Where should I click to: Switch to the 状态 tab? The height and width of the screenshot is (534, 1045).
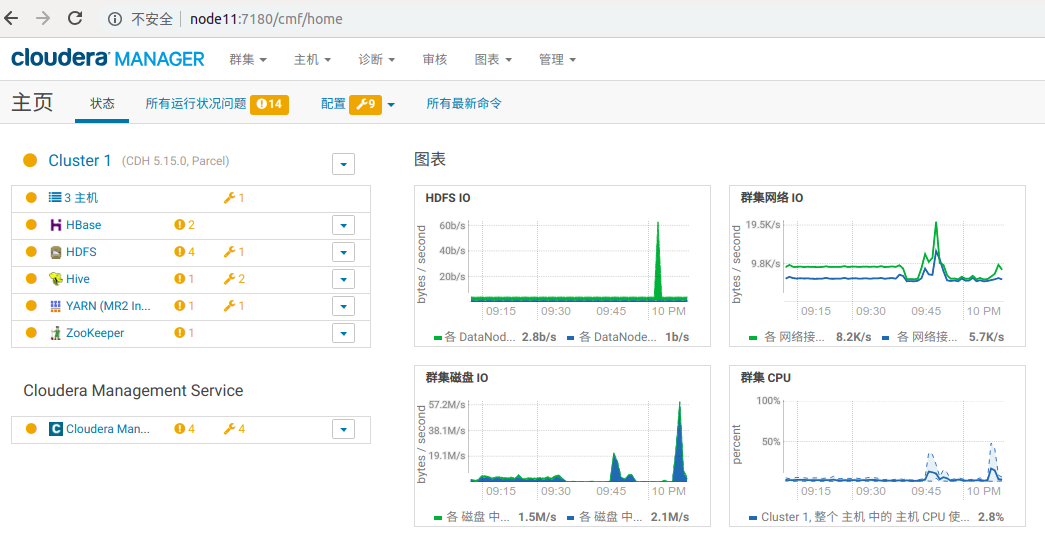tap(103, 104)
